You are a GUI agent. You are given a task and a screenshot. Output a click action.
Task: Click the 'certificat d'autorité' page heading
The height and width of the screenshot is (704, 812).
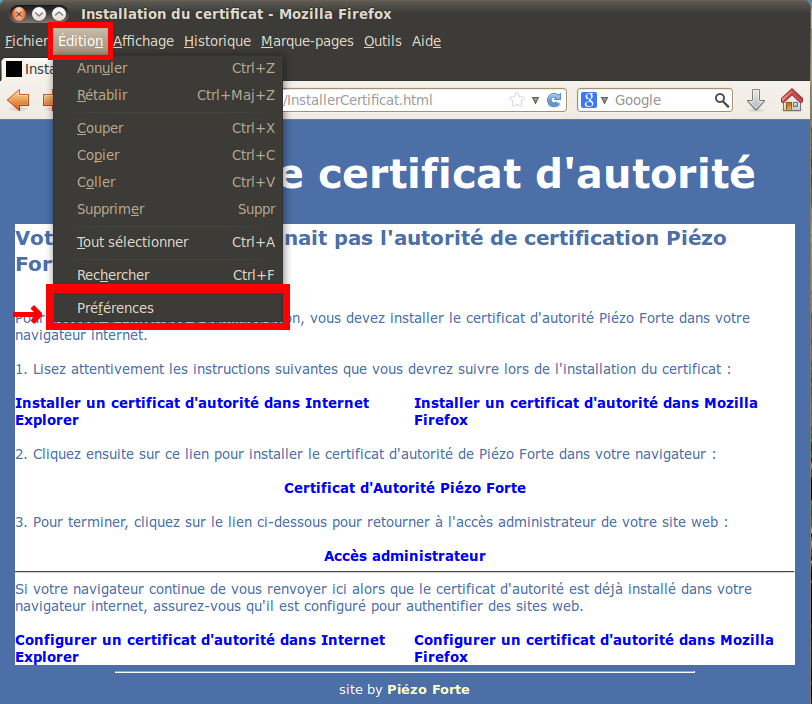click(x=536, y=175)
